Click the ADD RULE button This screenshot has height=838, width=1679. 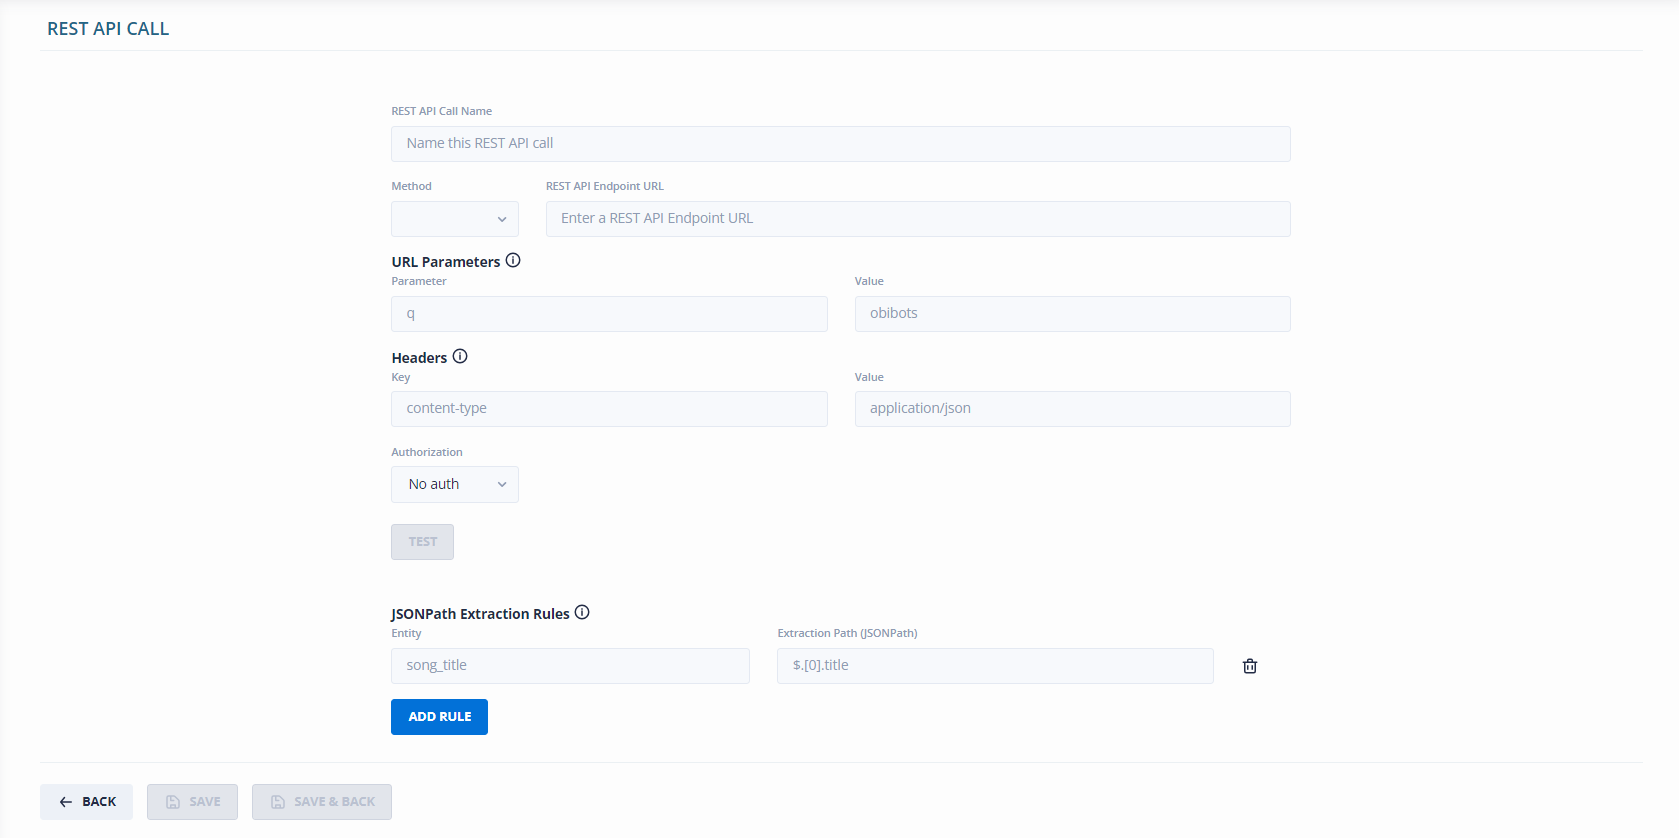point(439,717)
